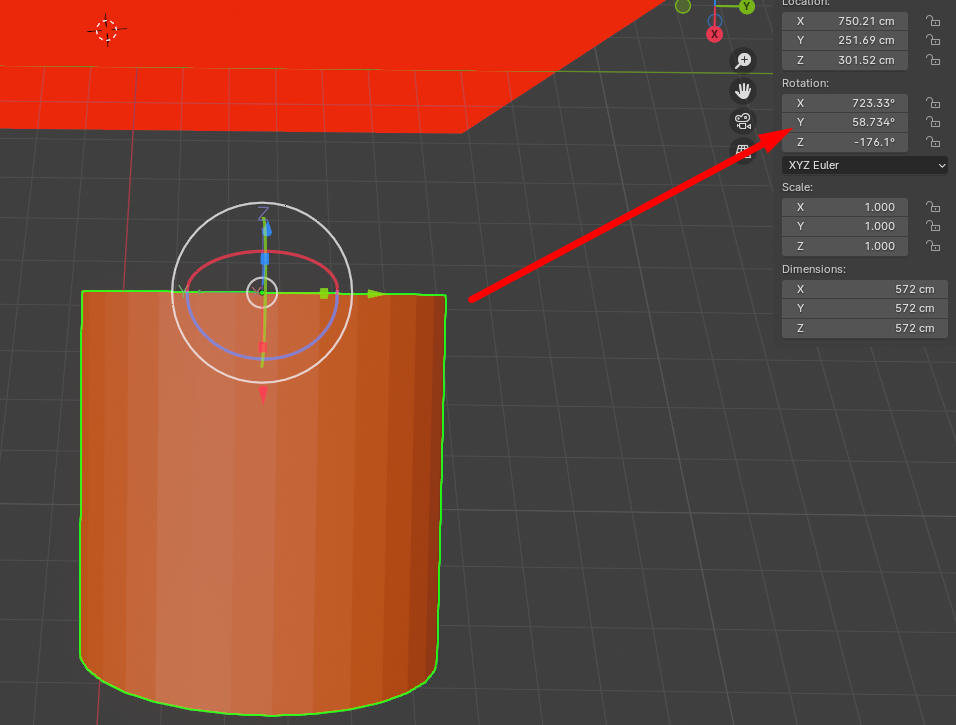
Task: Open the XYZ Euler rotation mode dropdown
Action: [x=865, y=165]
